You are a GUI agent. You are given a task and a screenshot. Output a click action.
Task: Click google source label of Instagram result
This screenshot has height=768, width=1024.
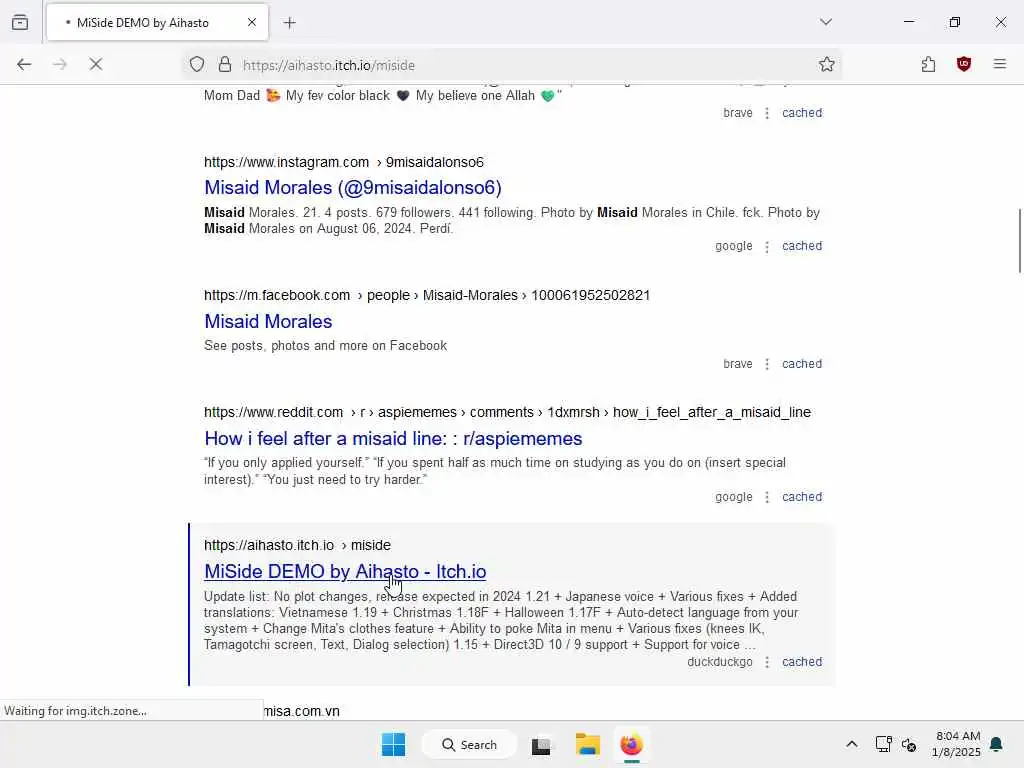733,246
